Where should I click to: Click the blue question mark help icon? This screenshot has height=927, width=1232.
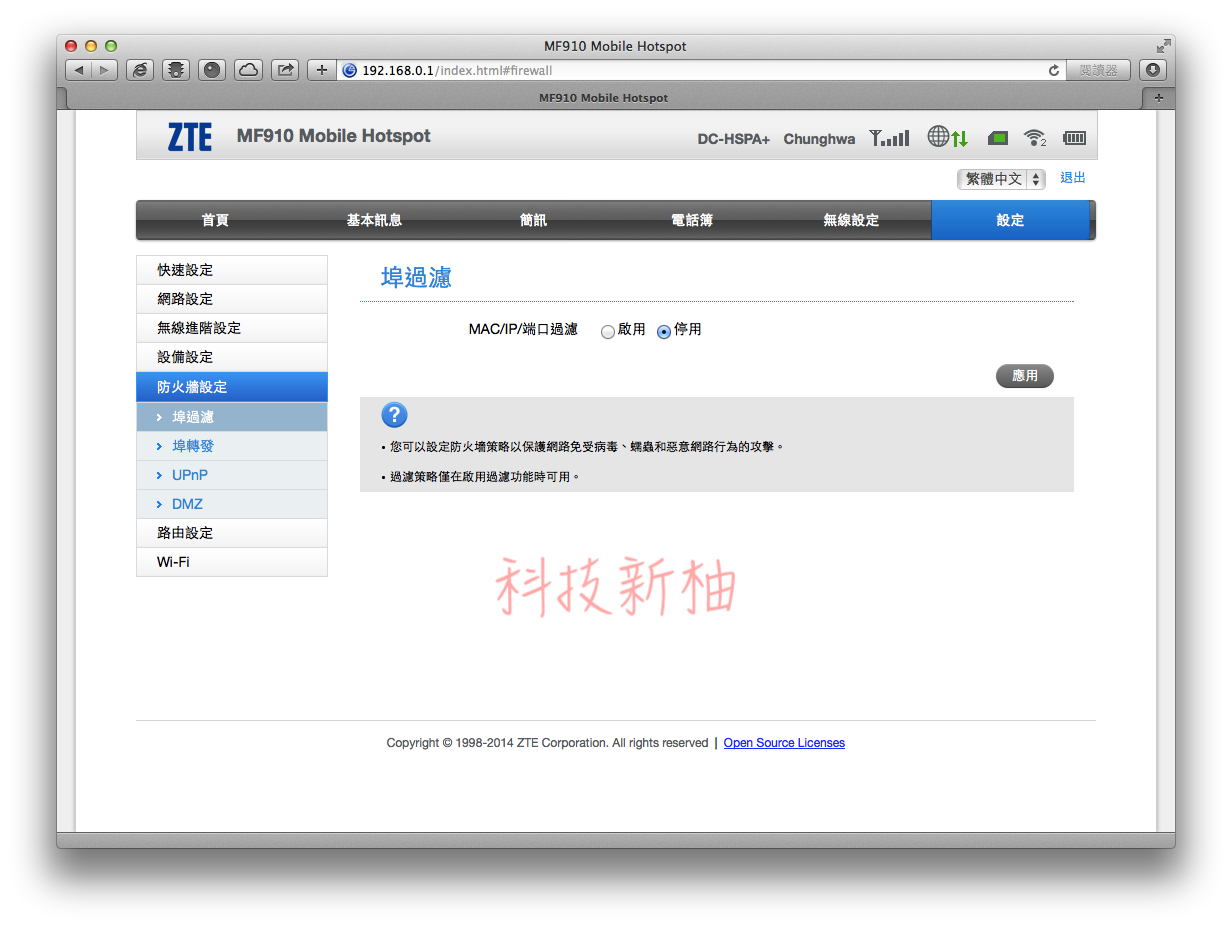point(394,415)
